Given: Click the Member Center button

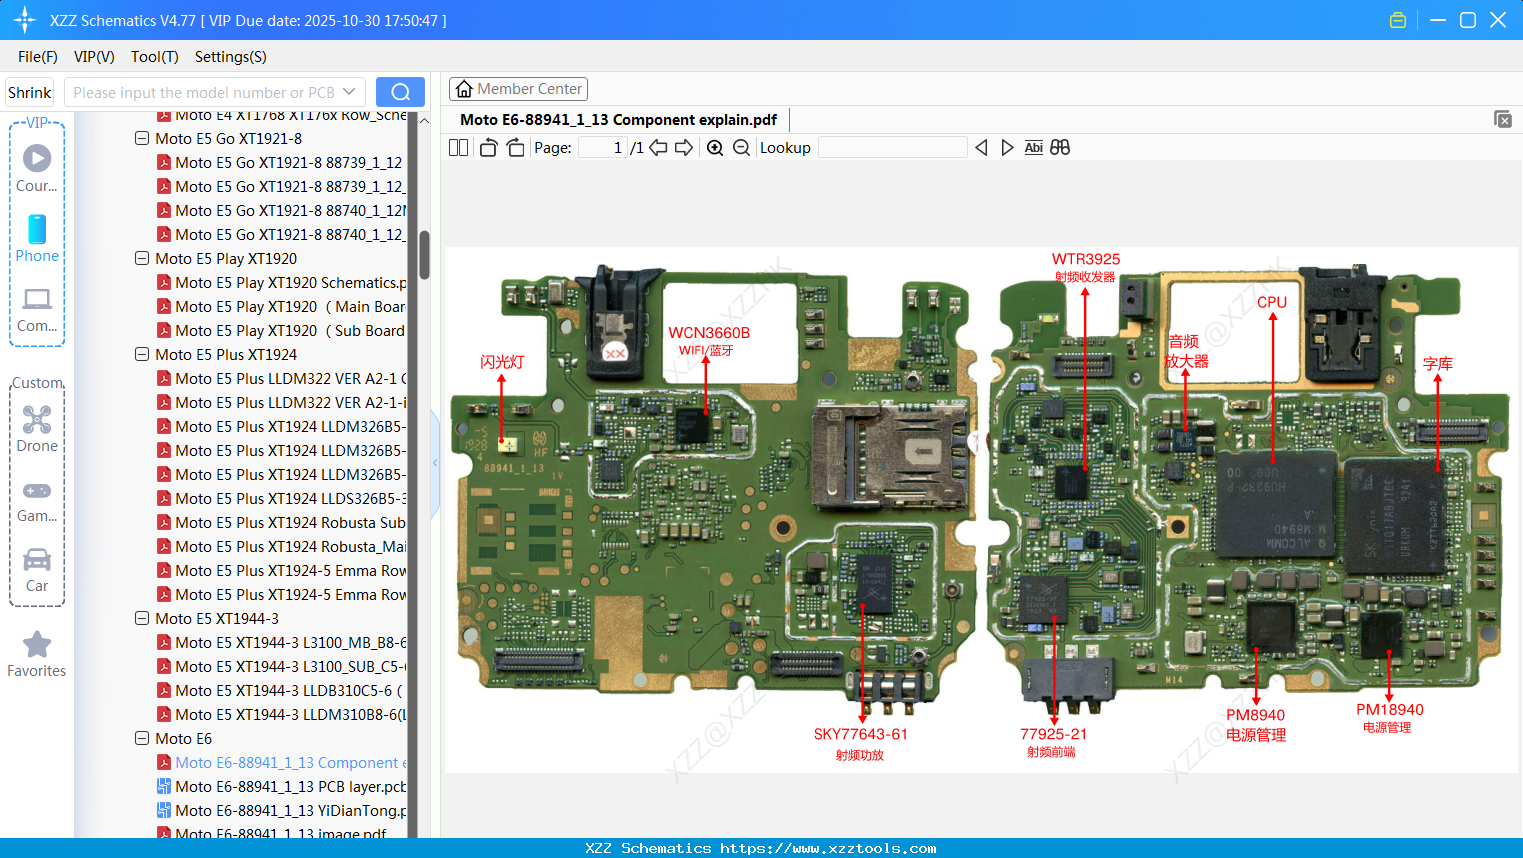Looking at the screenshot, I should (518, 88).
